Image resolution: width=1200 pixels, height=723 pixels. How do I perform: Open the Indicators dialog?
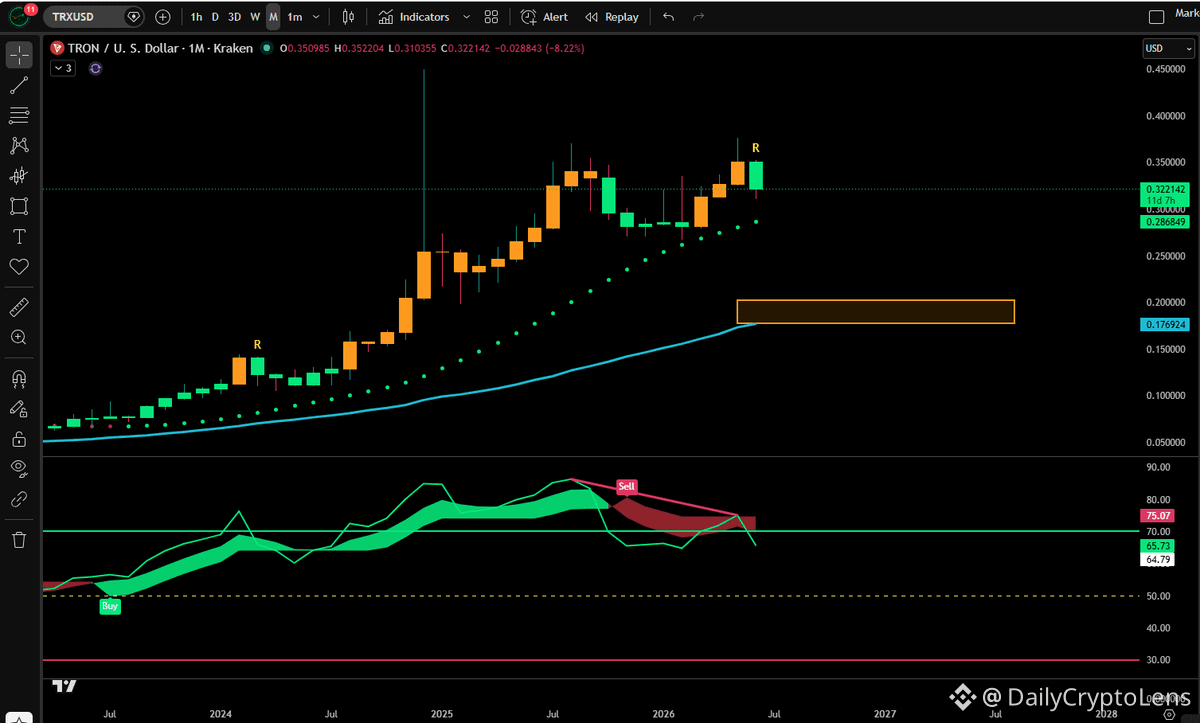pos(415,17)
